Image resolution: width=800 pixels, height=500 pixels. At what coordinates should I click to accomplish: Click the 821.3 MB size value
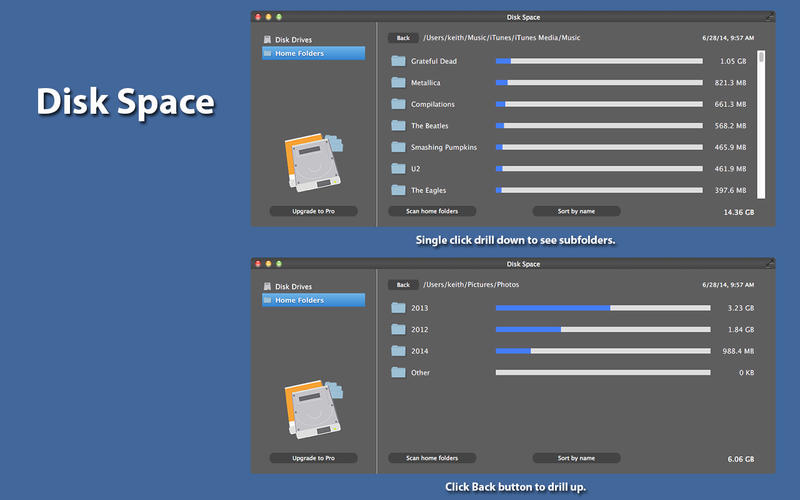[x=730, y=82]
